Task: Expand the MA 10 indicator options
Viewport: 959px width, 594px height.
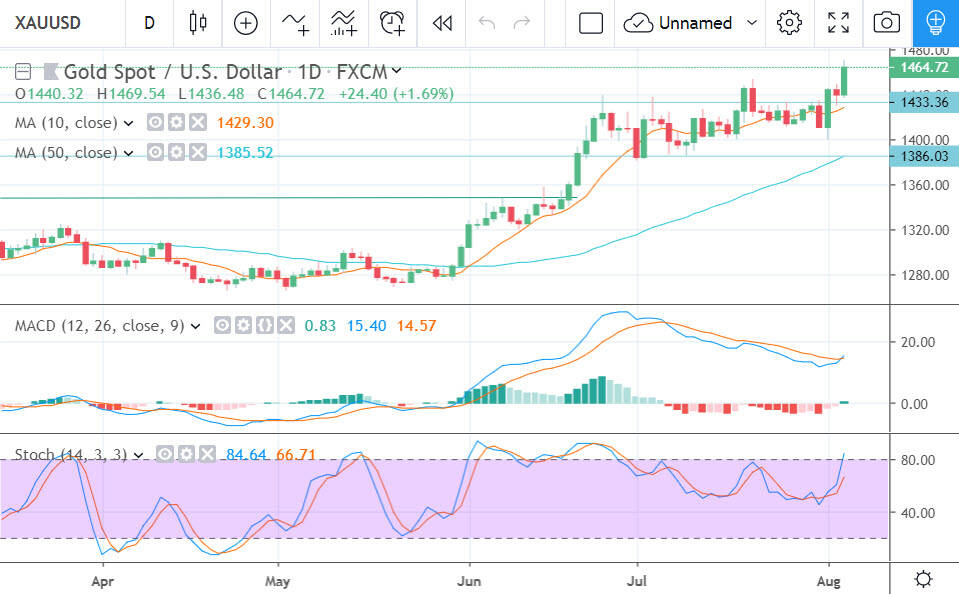Action: (x=128, y=123)
